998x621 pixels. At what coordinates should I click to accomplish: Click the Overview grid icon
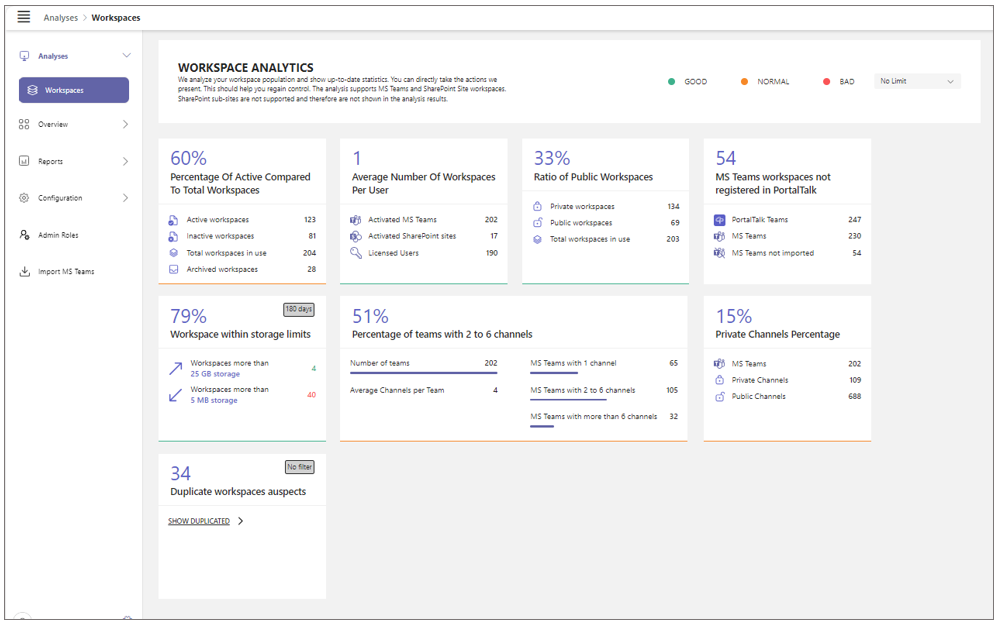coord(24,124)
